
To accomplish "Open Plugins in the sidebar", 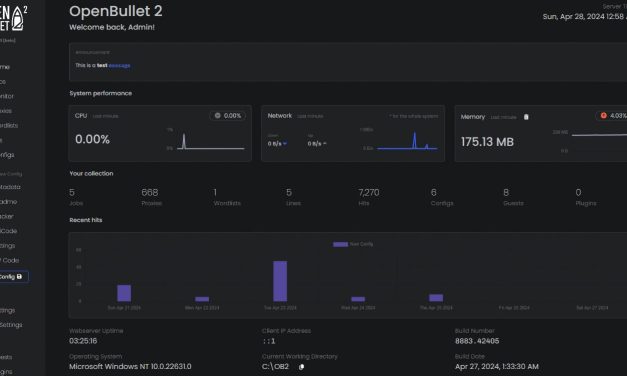I will click(6, 372).
